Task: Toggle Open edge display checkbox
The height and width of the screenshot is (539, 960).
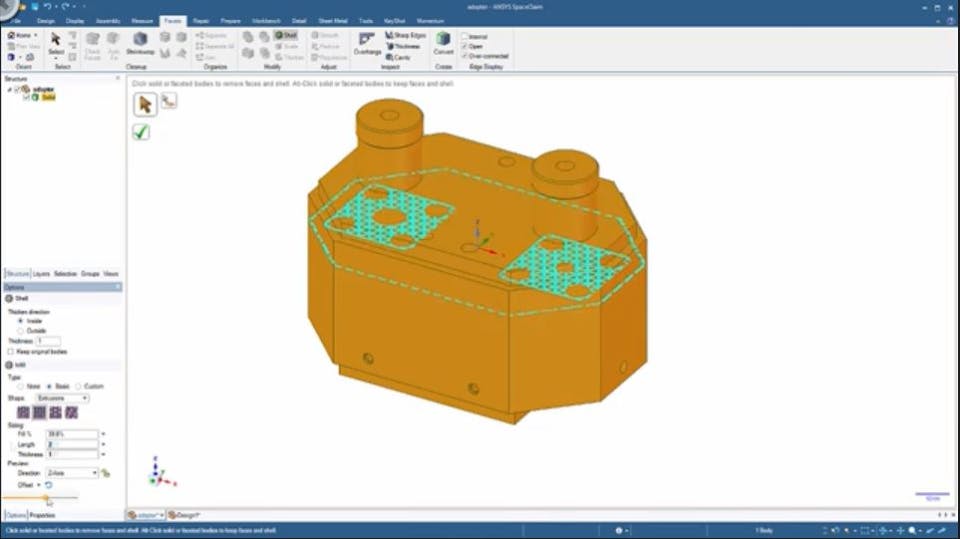Action: click(464, 47)
